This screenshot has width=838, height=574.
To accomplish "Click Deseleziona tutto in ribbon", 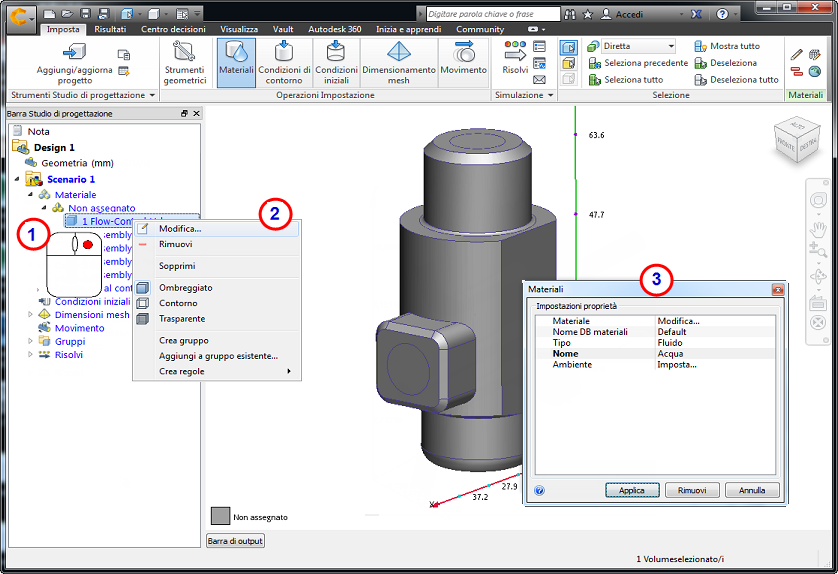I will (736, 80).
